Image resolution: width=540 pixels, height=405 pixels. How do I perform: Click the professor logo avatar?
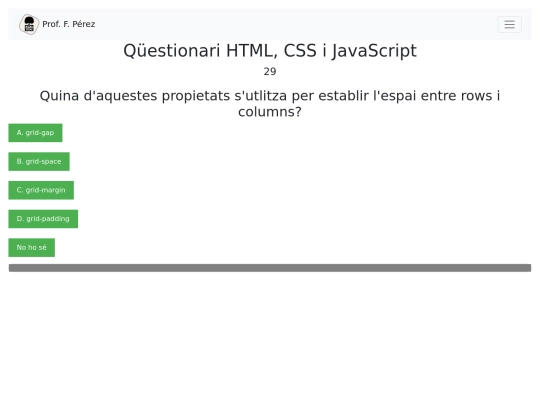pos(29,24)
